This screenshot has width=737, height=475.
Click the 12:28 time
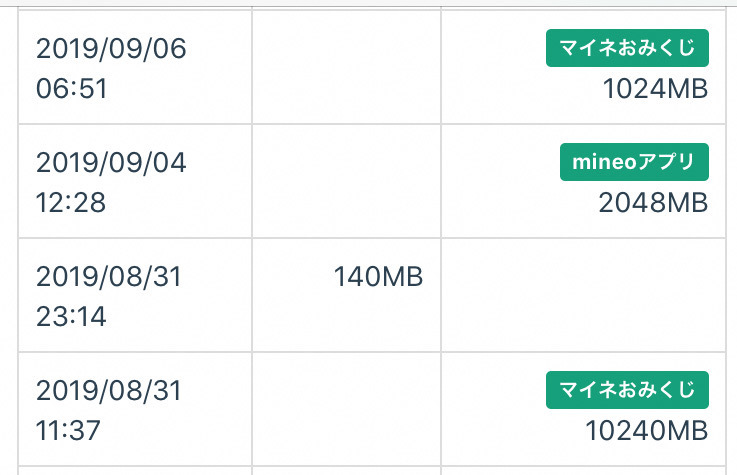(71, 203)
